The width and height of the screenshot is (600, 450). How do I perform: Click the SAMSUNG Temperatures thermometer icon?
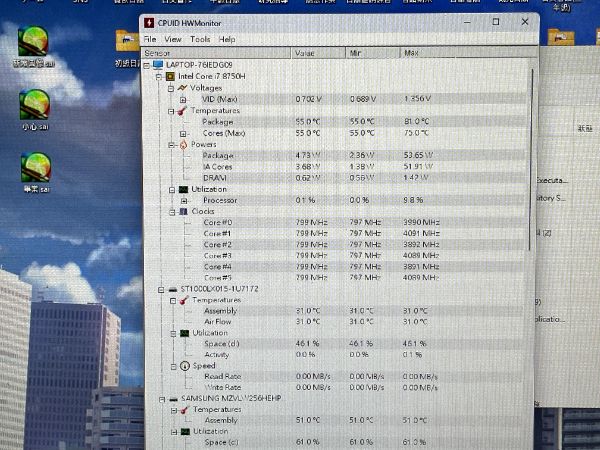click(184, 410)
